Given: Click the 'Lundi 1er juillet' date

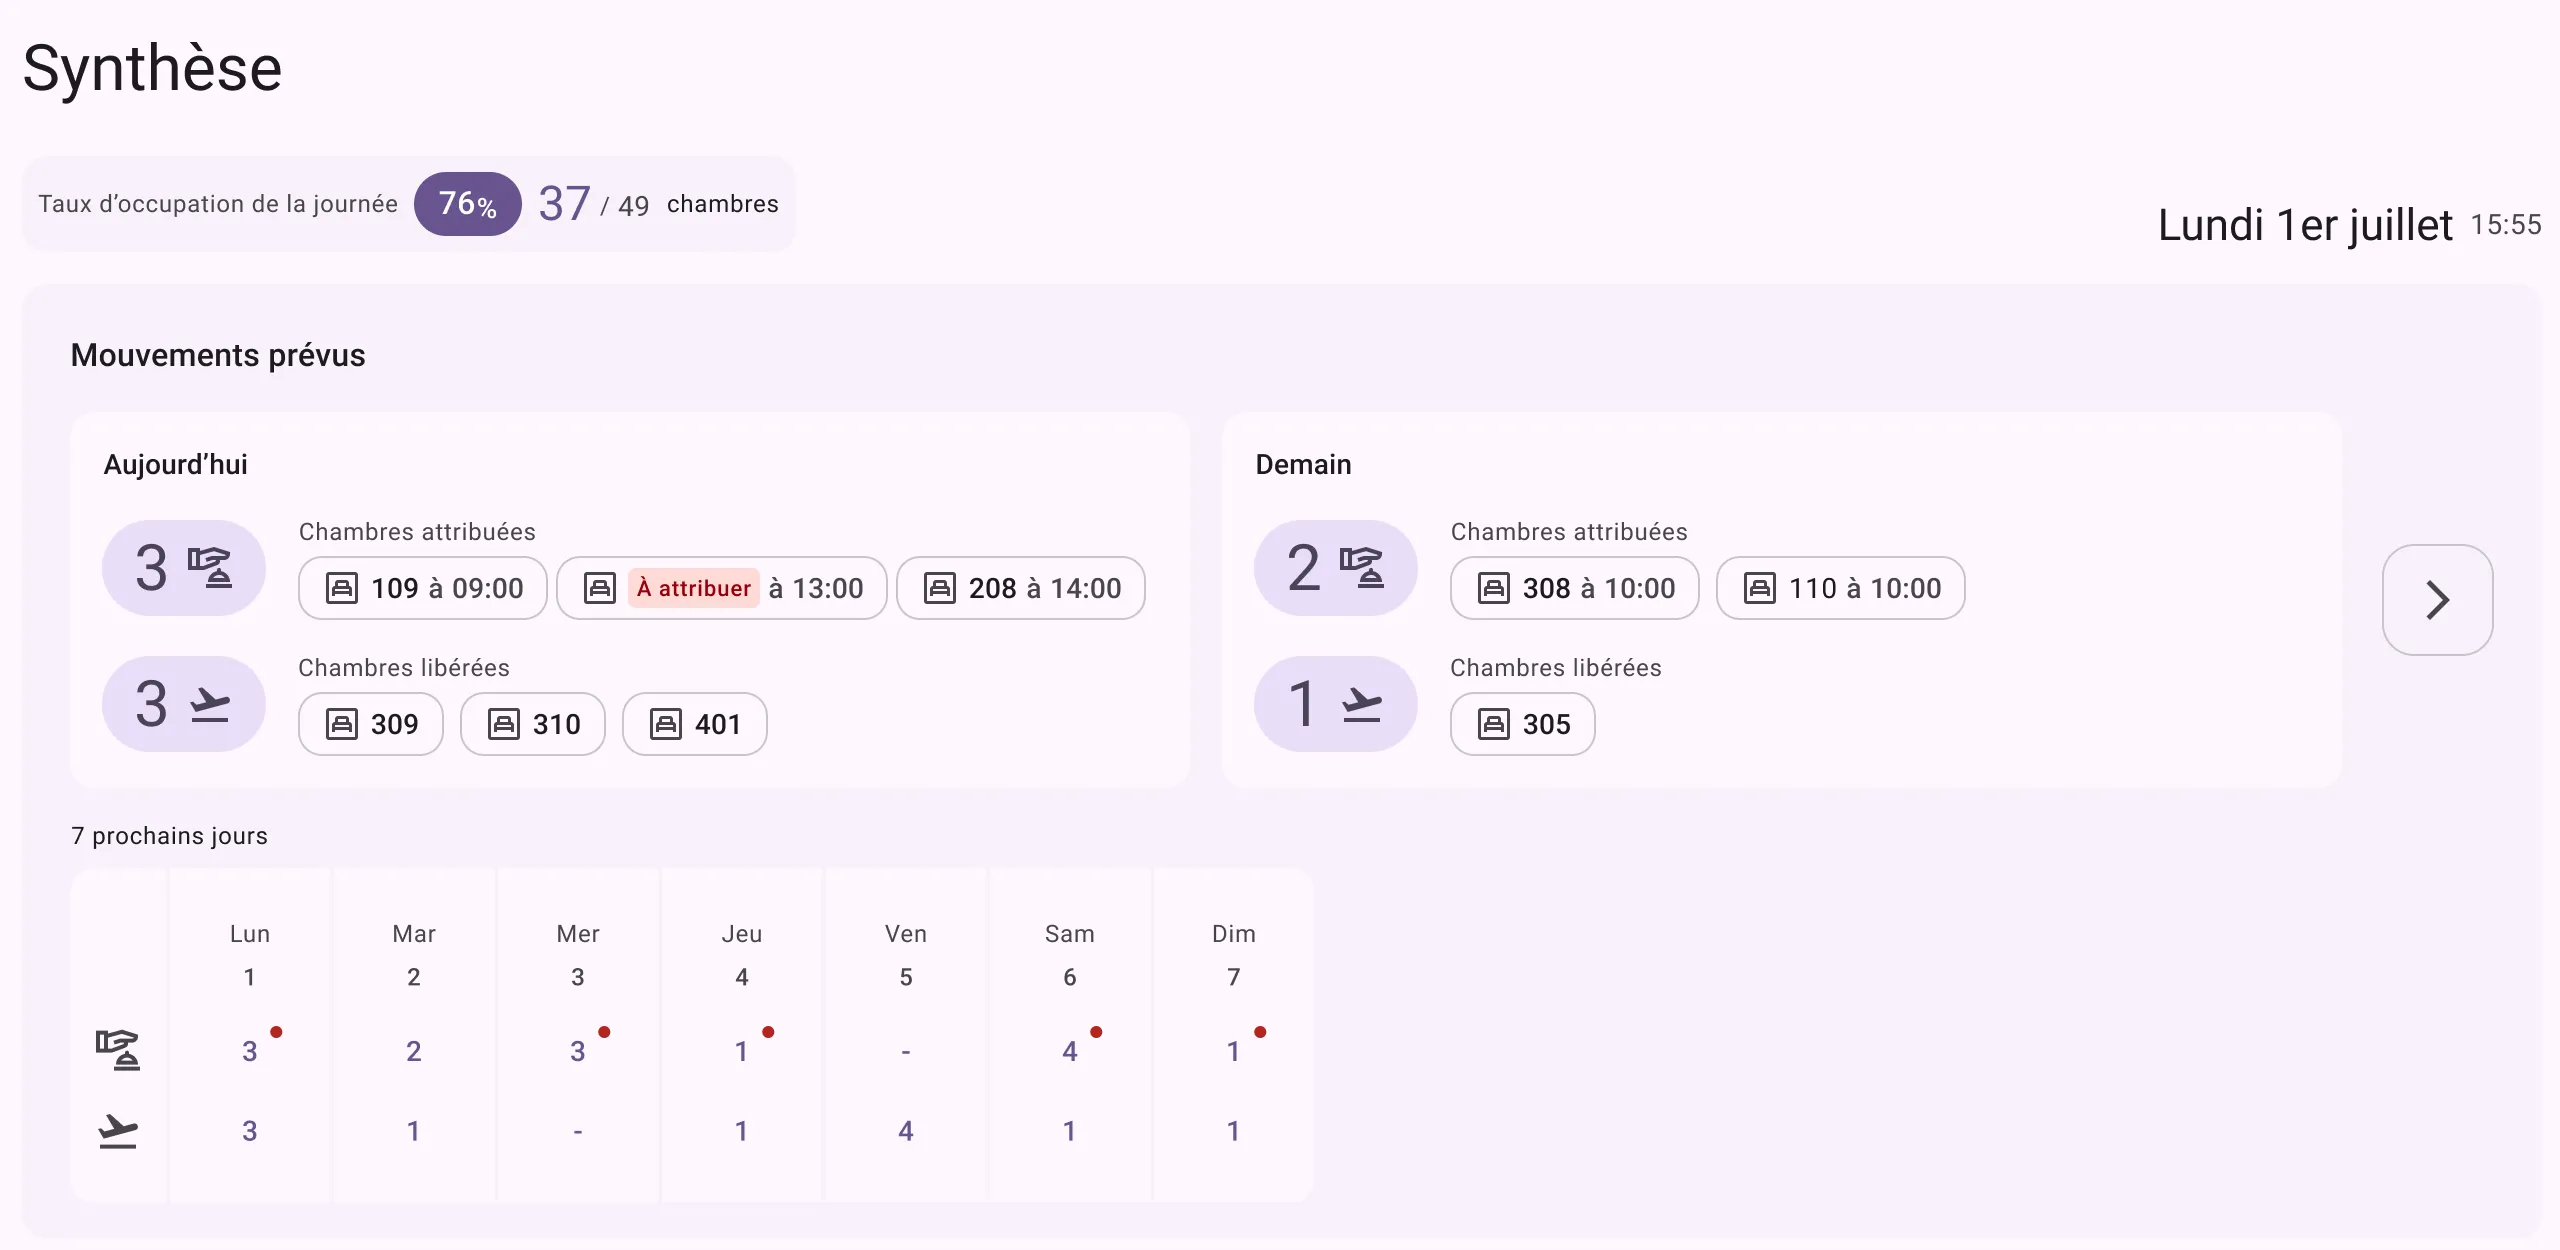Looking at the screenshot, I should [2305, 225].
